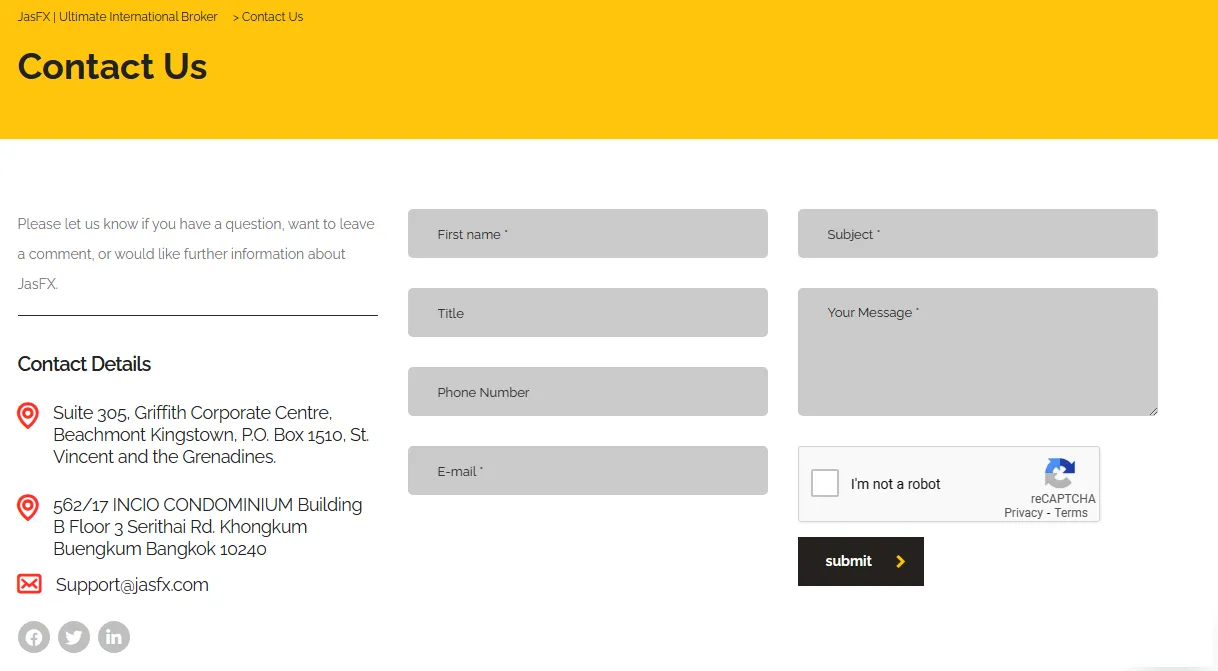Click the envelope icon beside Support email

(x=30, y=584)
